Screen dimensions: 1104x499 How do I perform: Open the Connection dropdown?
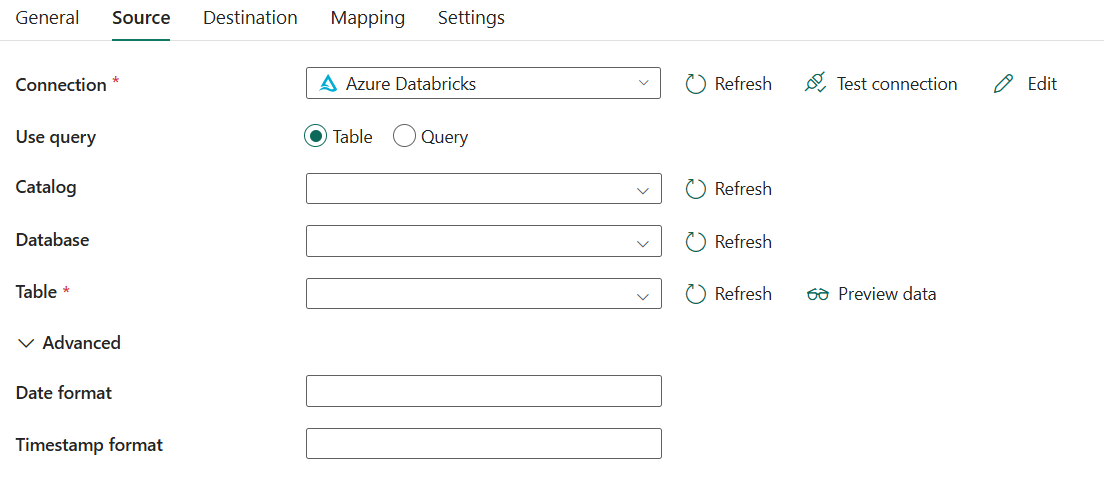483,83
